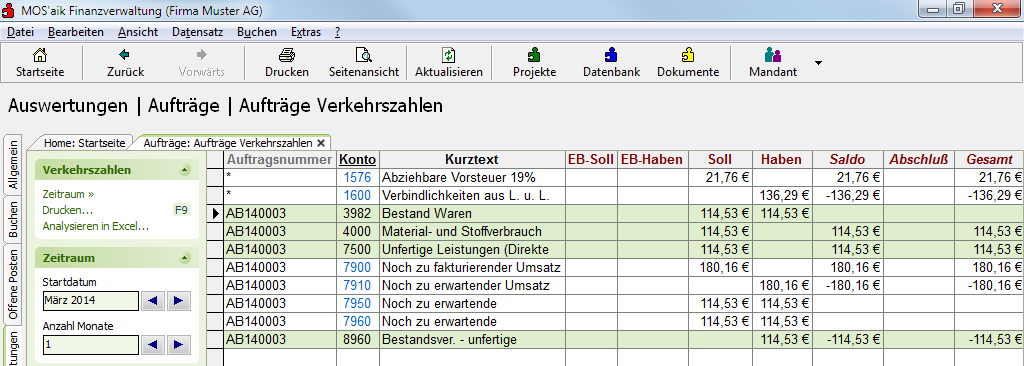Click the Zurück green arrow icon

[x=124, y=55]
